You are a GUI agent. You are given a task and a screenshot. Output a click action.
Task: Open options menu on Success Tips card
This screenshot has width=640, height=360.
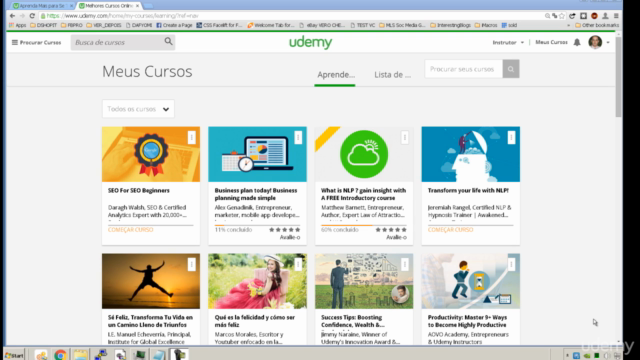(404, 264)
